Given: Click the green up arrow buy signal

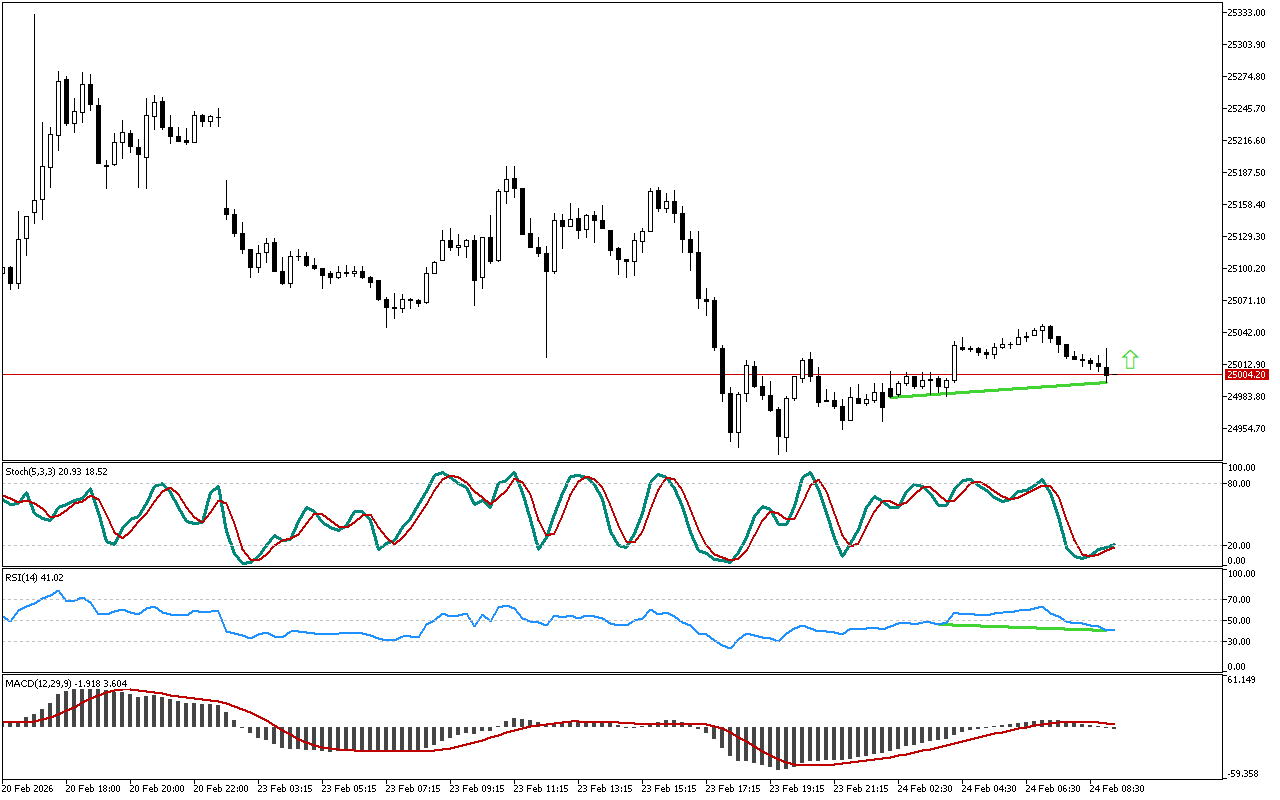Looking at the screenshot, I should 1130,360.
